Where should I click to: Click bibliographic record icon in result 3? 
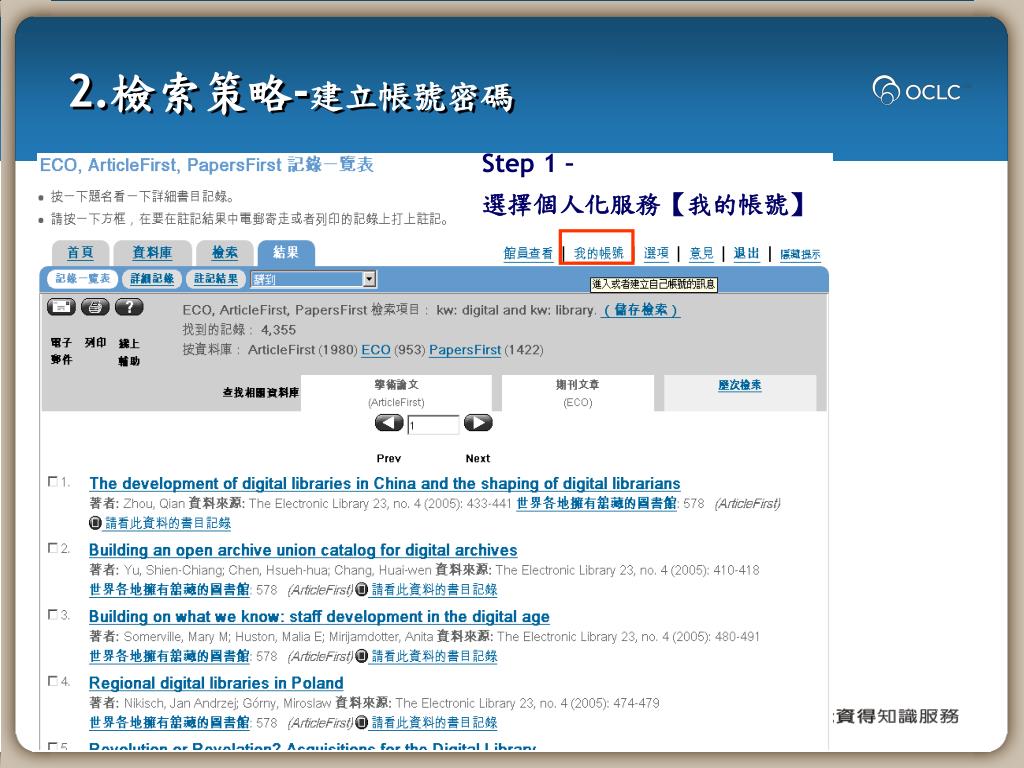pos(362,656)
